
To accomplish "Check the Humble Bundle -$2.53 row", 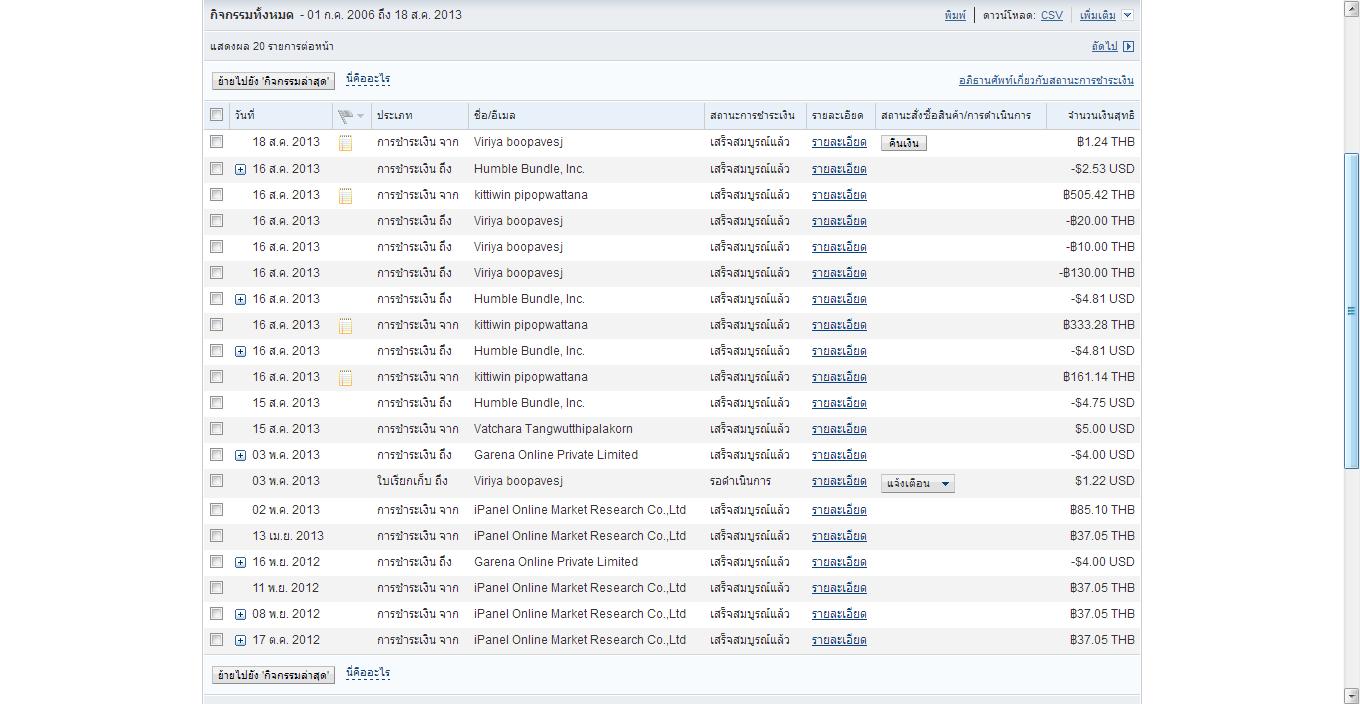I will (x=216, y=168).
